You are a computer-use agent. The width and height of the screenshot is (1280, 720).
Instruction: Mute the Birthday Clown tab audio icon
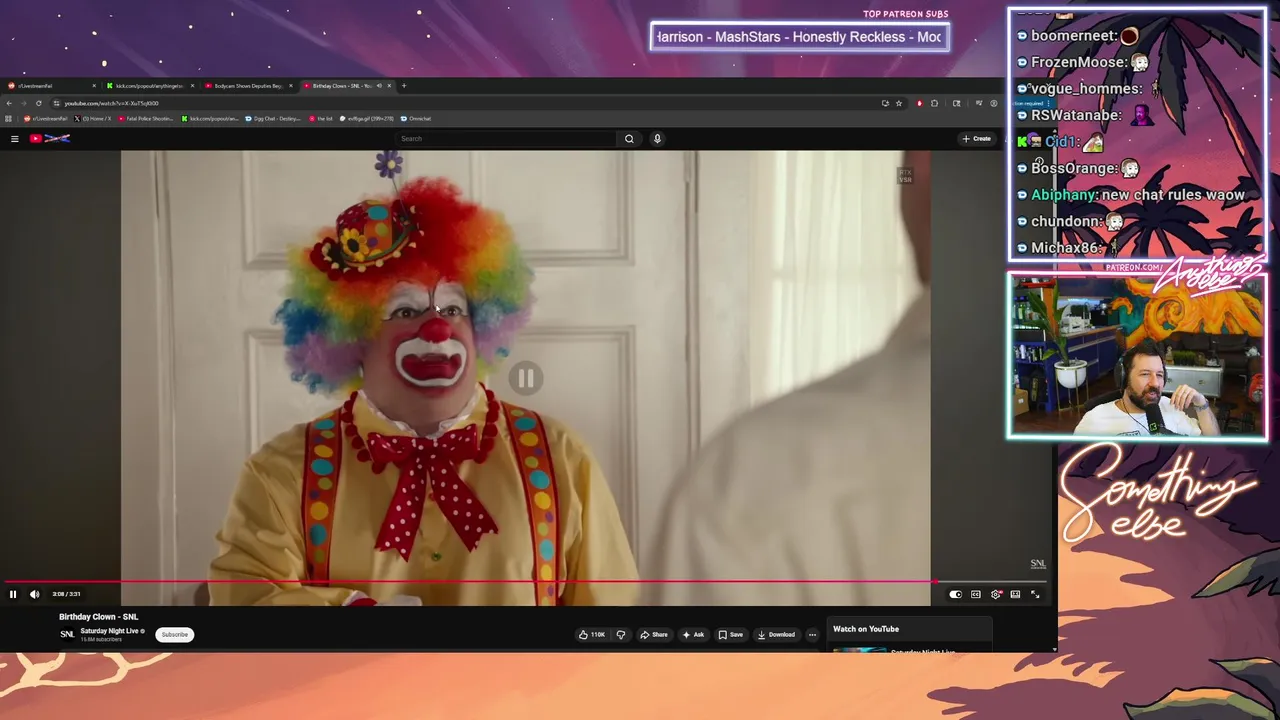coord(379,86)
